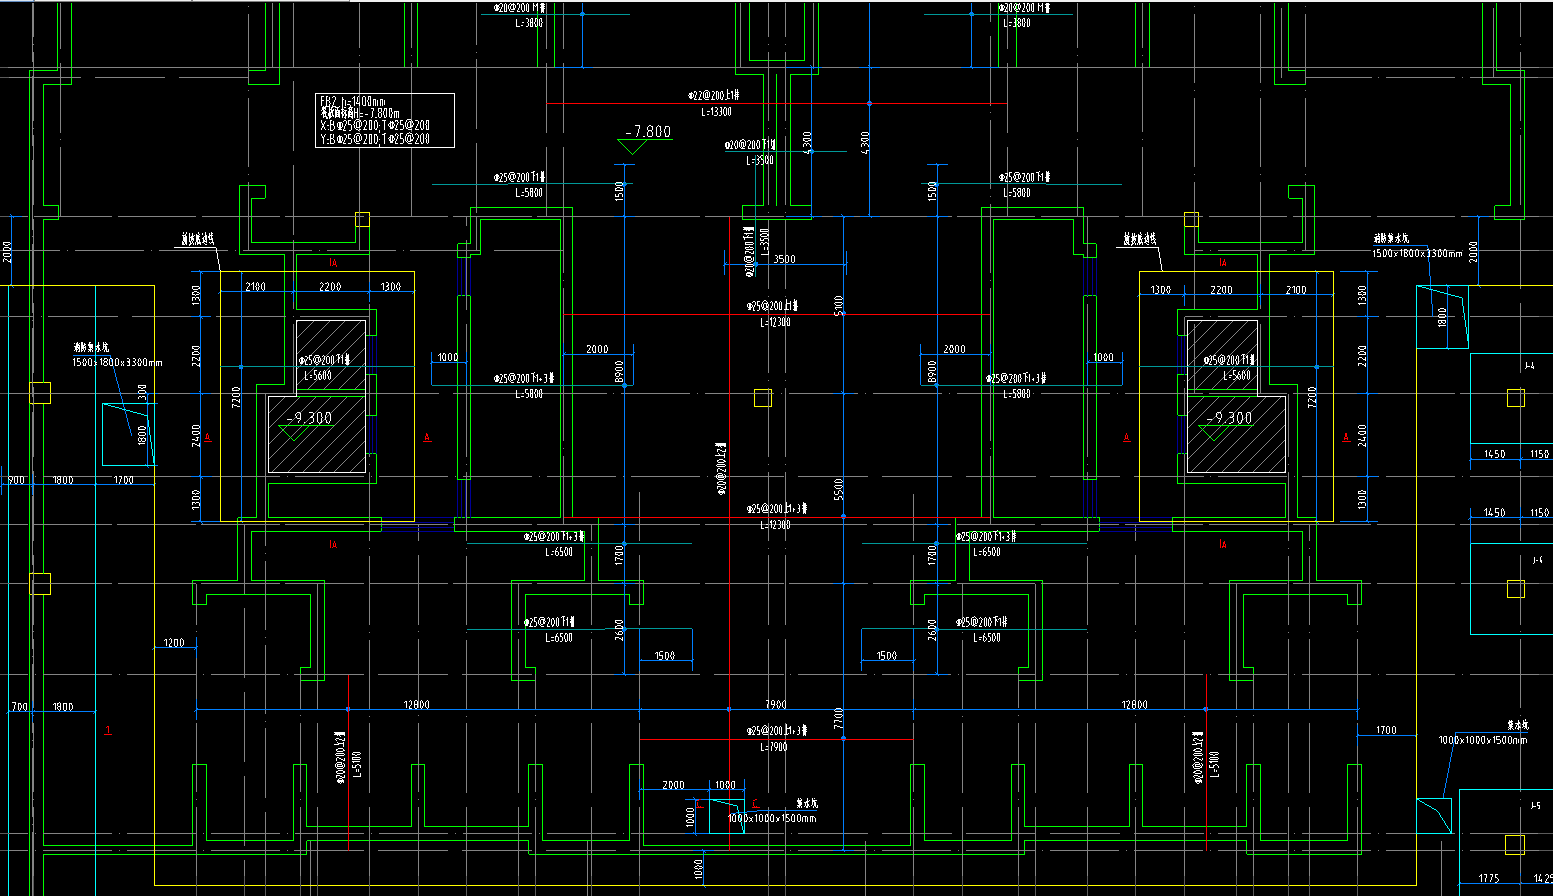The image size is (1553, 896).
Task: Click the red '1' marker
Action: coord(108,731)
